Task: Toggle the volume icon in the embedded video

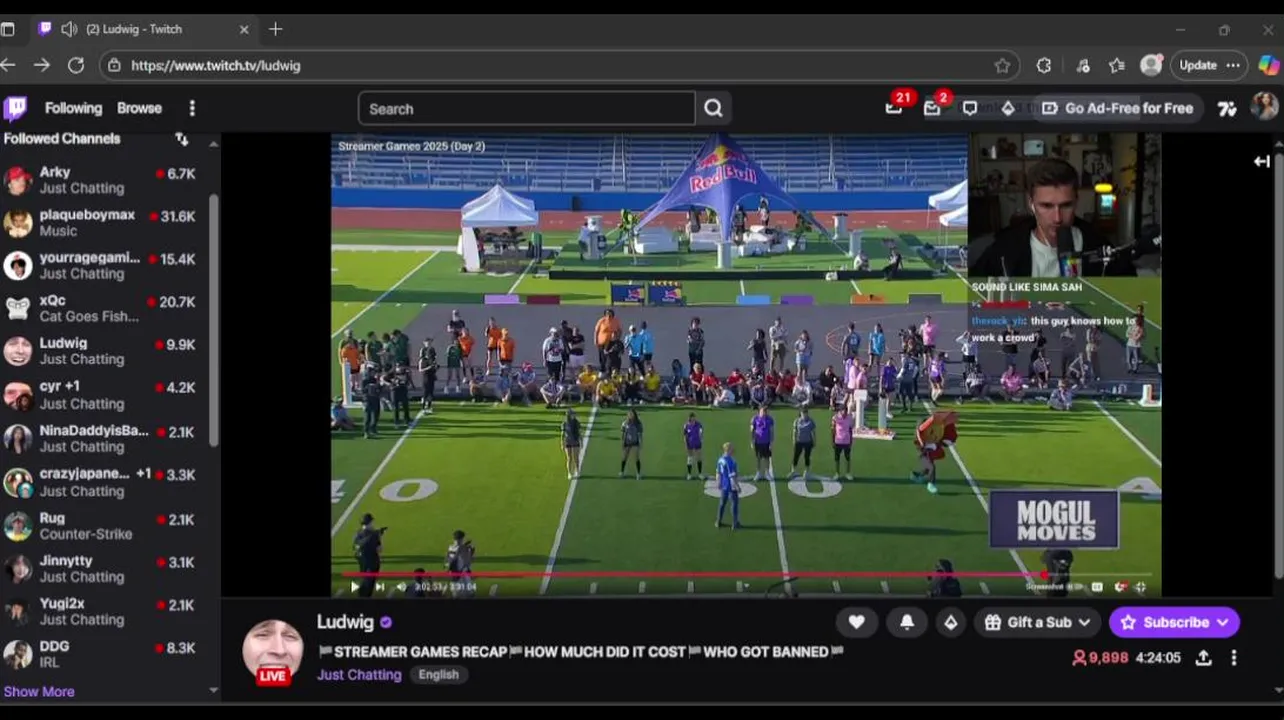Action: (401, 587)
